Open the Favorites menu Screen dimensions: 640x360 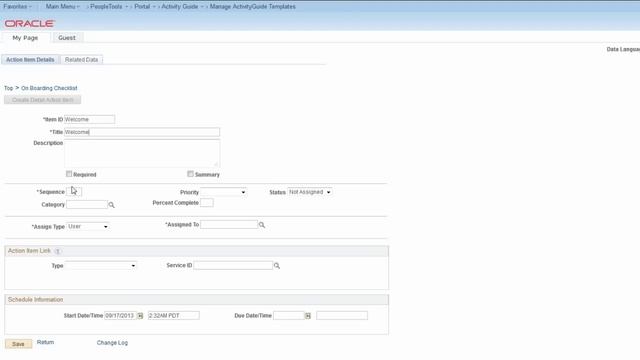pos(17,7)
